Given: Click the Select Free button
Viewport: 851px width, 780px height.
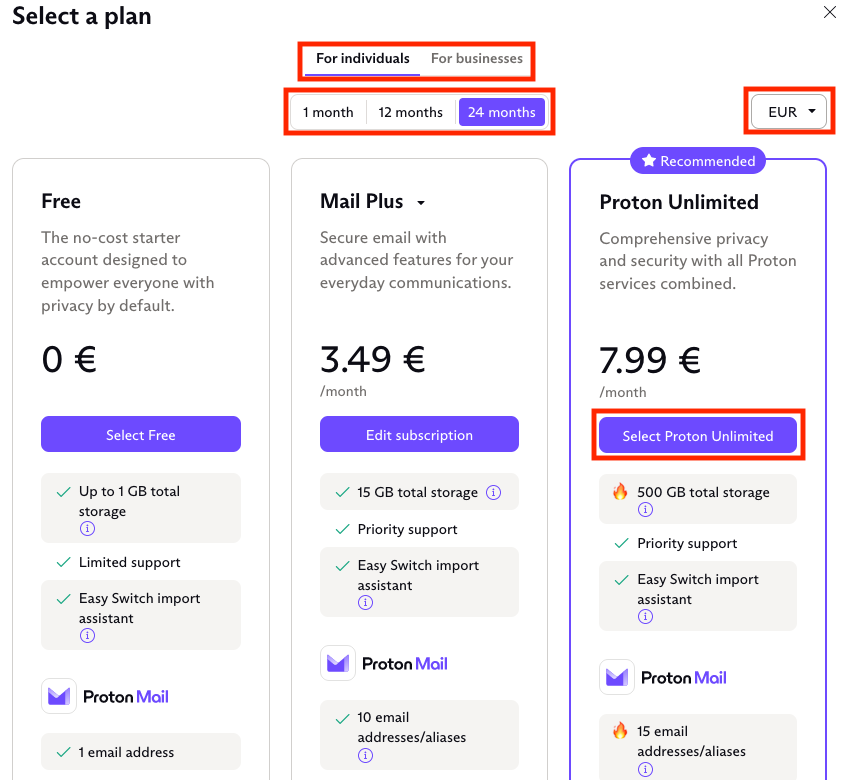Looking at the screenshot, I should coord(140,434).
